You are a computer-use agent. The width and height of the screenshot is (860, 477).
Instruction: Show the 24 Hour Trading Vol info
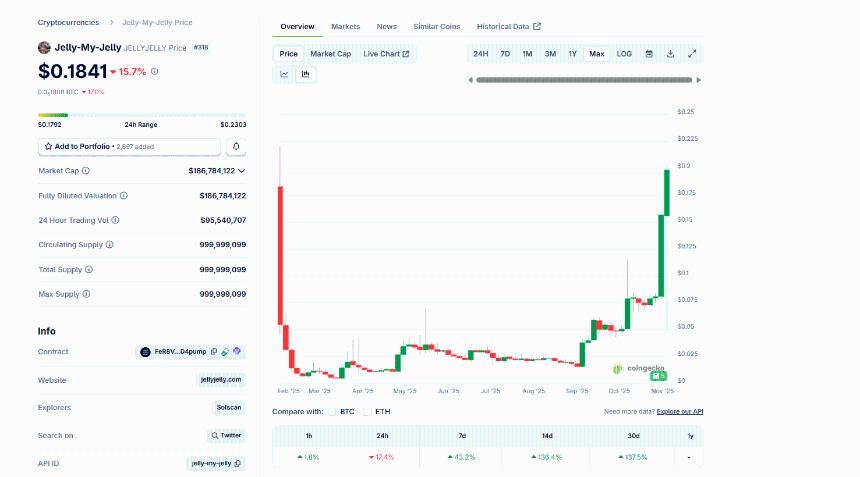[116, 220]
